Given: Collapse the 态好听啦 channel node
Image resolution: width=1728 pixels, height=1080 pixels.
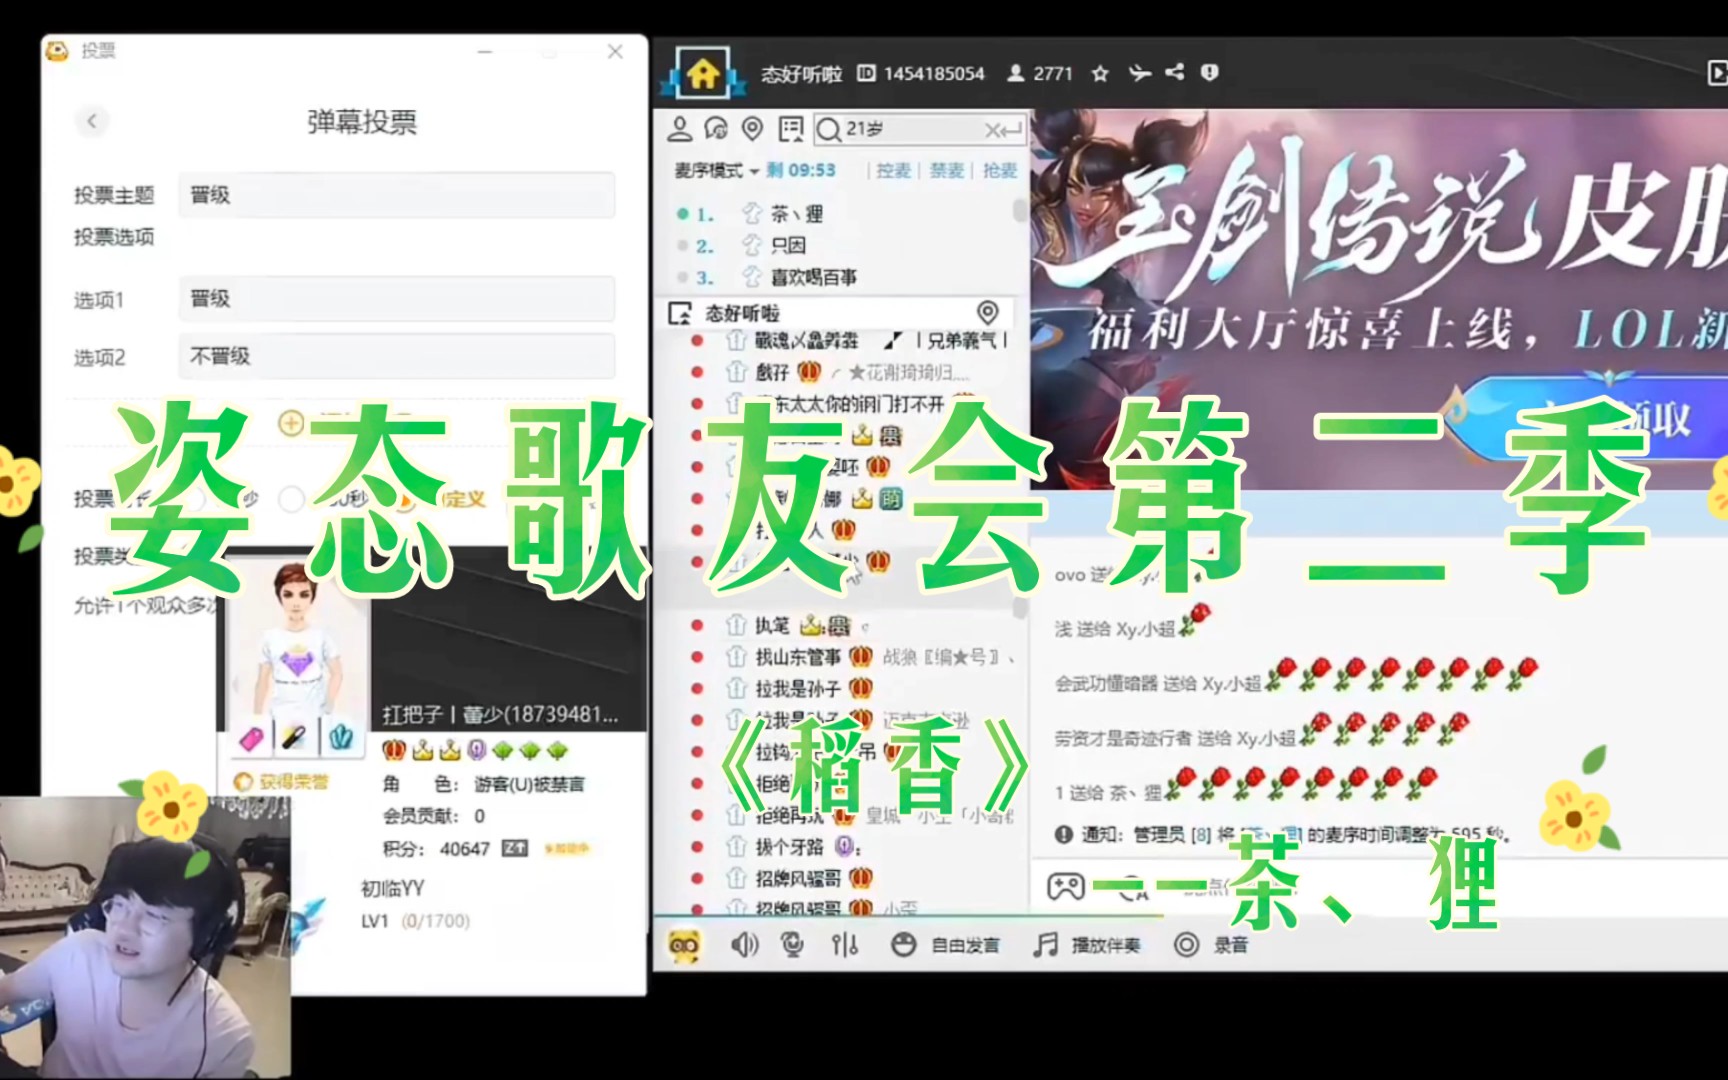Looking at the screenshot, I should coord(680,313).
